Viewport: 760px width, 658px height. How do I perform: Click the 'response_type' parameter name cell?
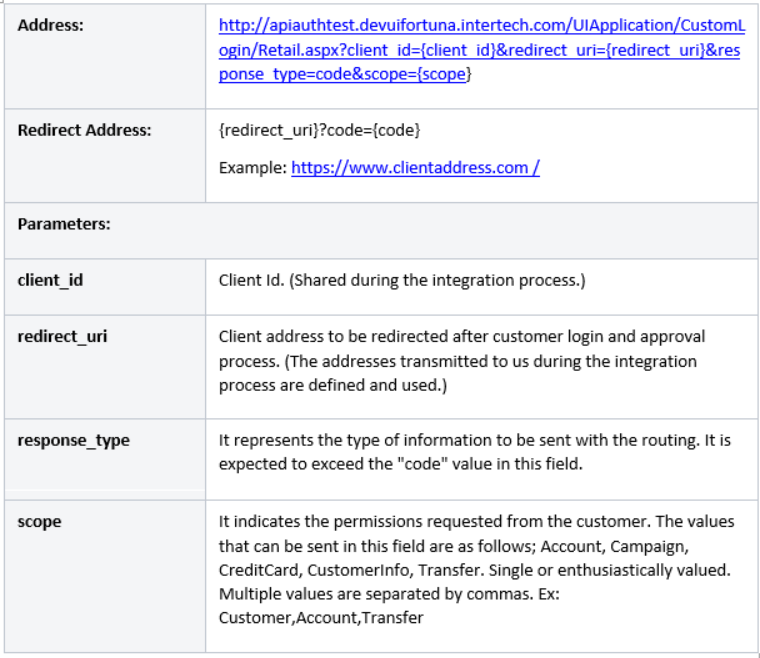point(73,440)
